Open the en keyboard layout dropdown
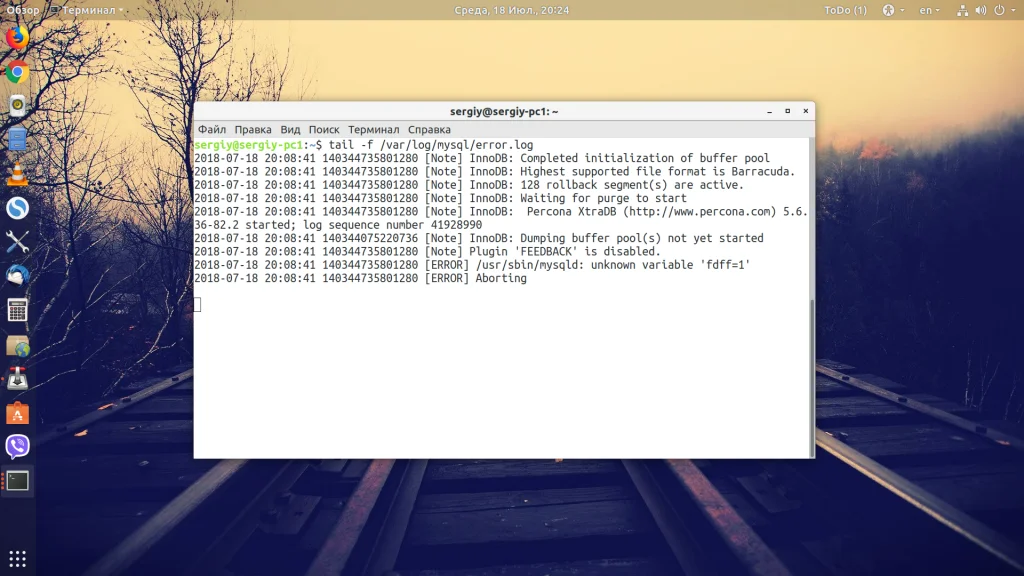 point(929,10)
